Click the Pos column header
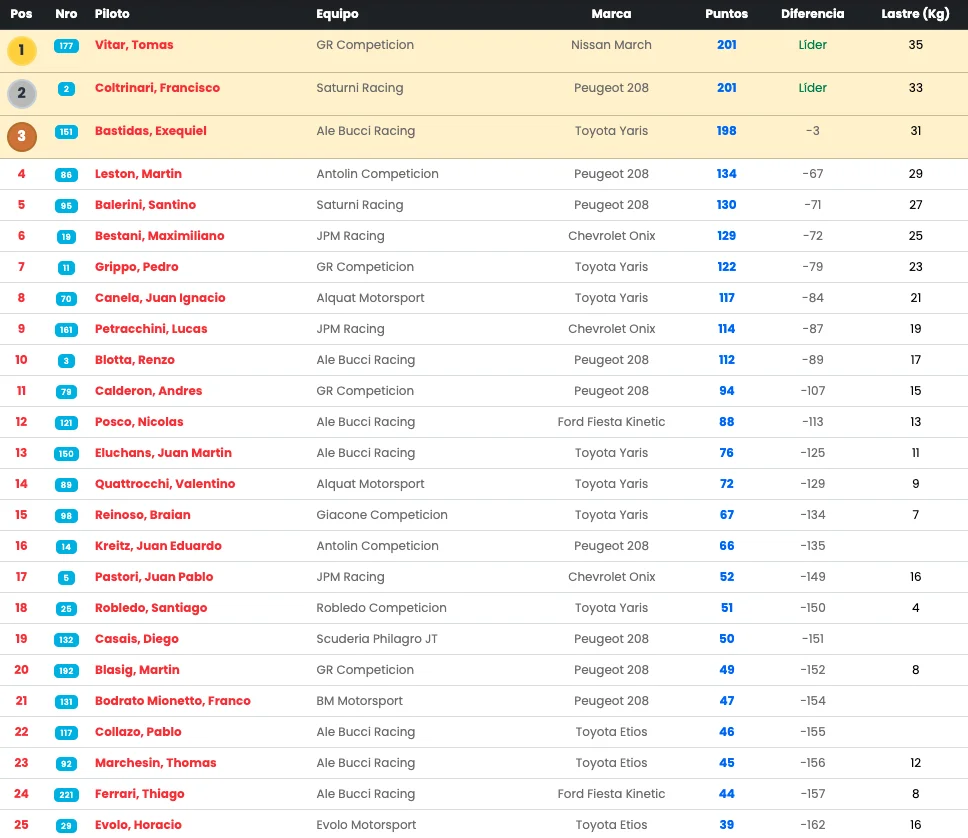 click(21, 14)
